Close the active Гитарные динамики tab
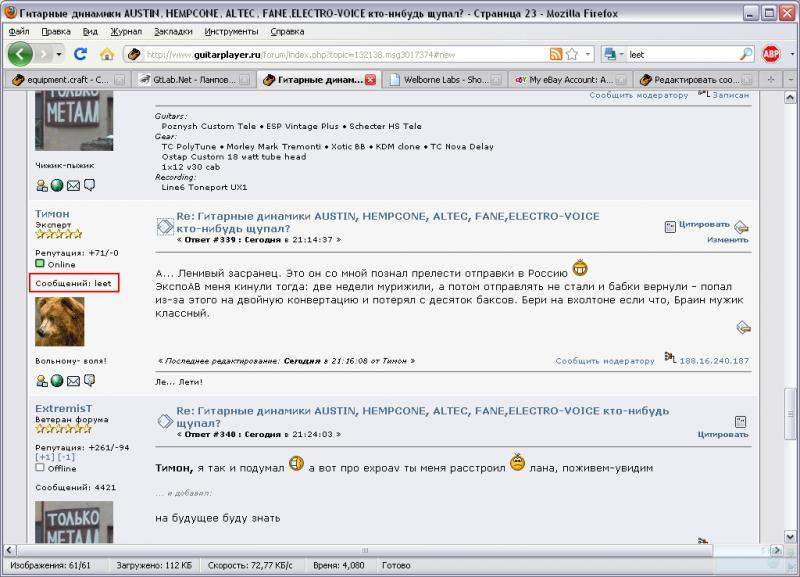Viewport: 800px width, 577px height. click(371, 79)
